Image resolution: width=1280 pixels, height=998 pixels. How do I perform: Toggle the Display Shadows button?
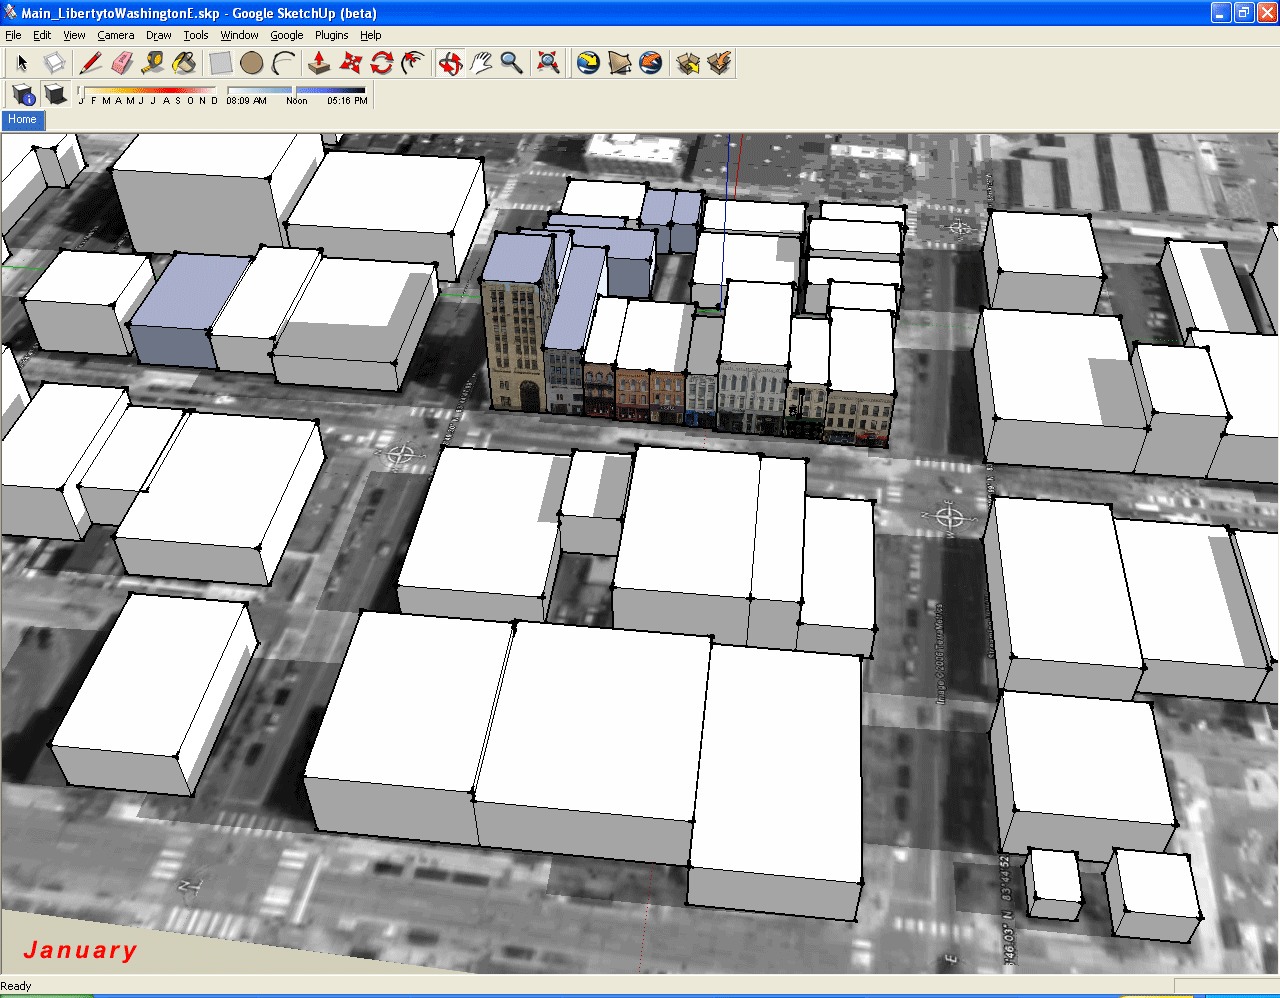[56, 94]
